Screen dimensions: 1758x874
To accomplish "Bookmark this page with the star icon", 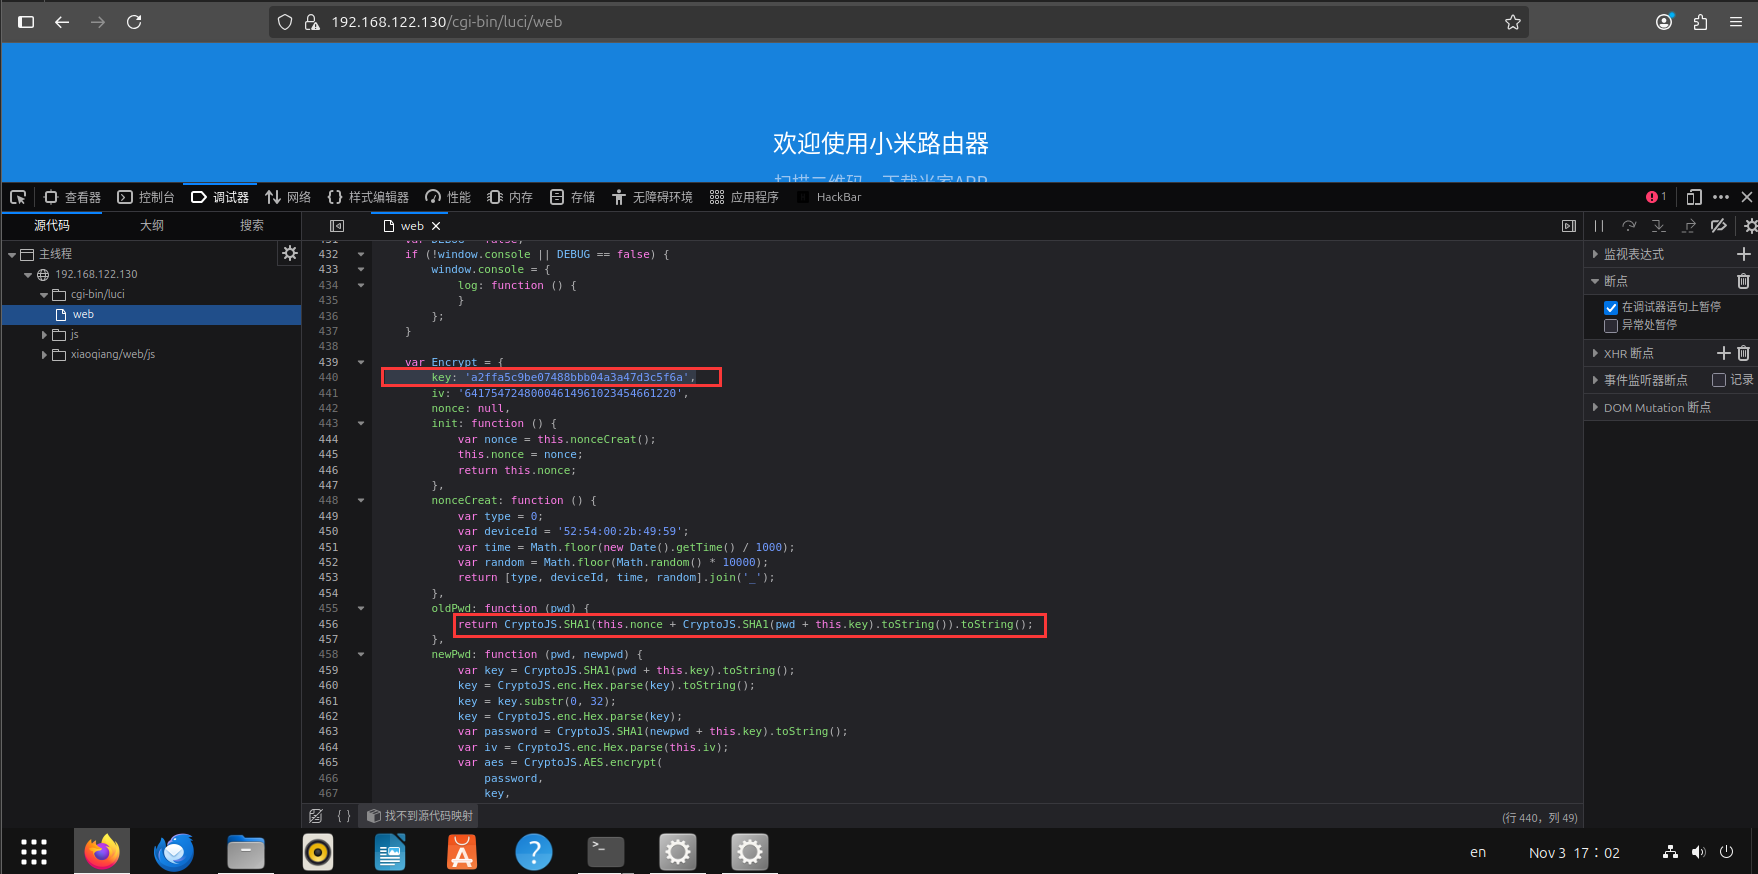I will point(1512,22).
